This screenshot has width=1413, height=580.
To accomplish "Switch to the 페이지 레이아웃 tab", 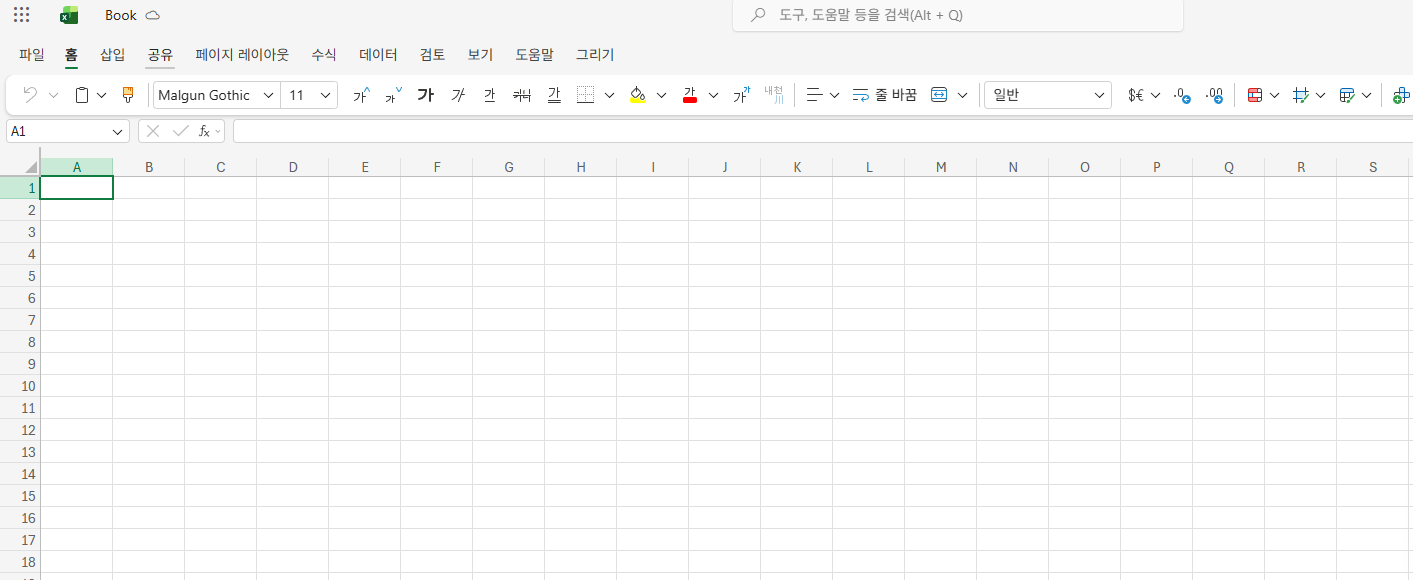I will (x=242, y=55).
